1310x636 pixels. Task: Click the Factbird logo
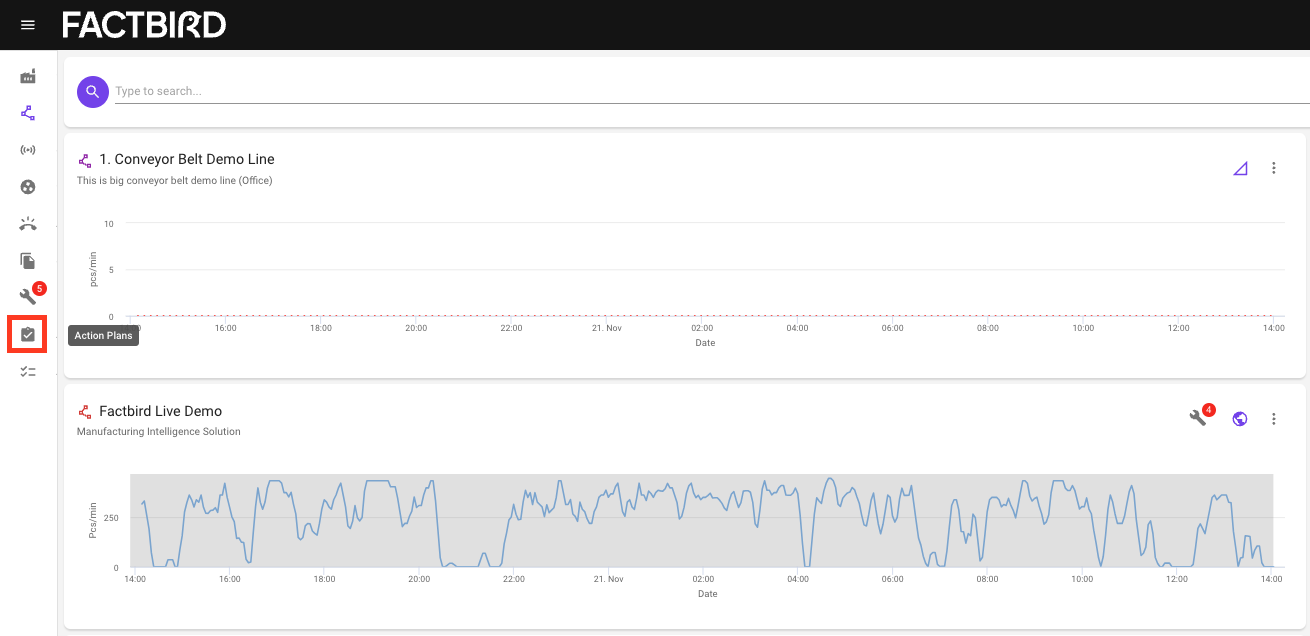[x=144, y=25]
